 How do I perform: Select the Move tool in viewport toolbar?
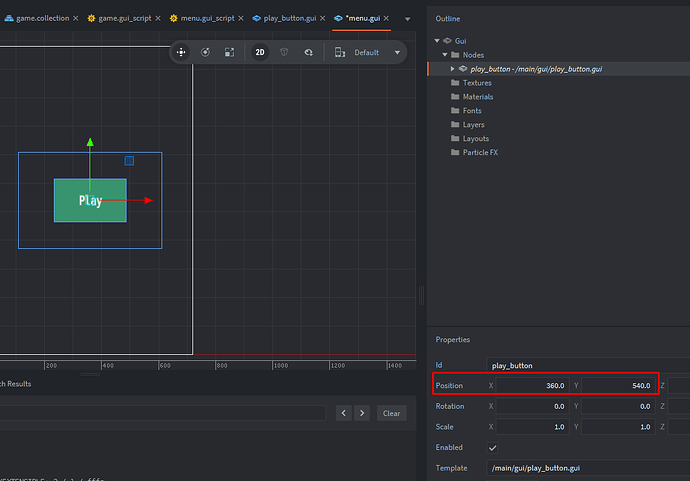[181, 52]
